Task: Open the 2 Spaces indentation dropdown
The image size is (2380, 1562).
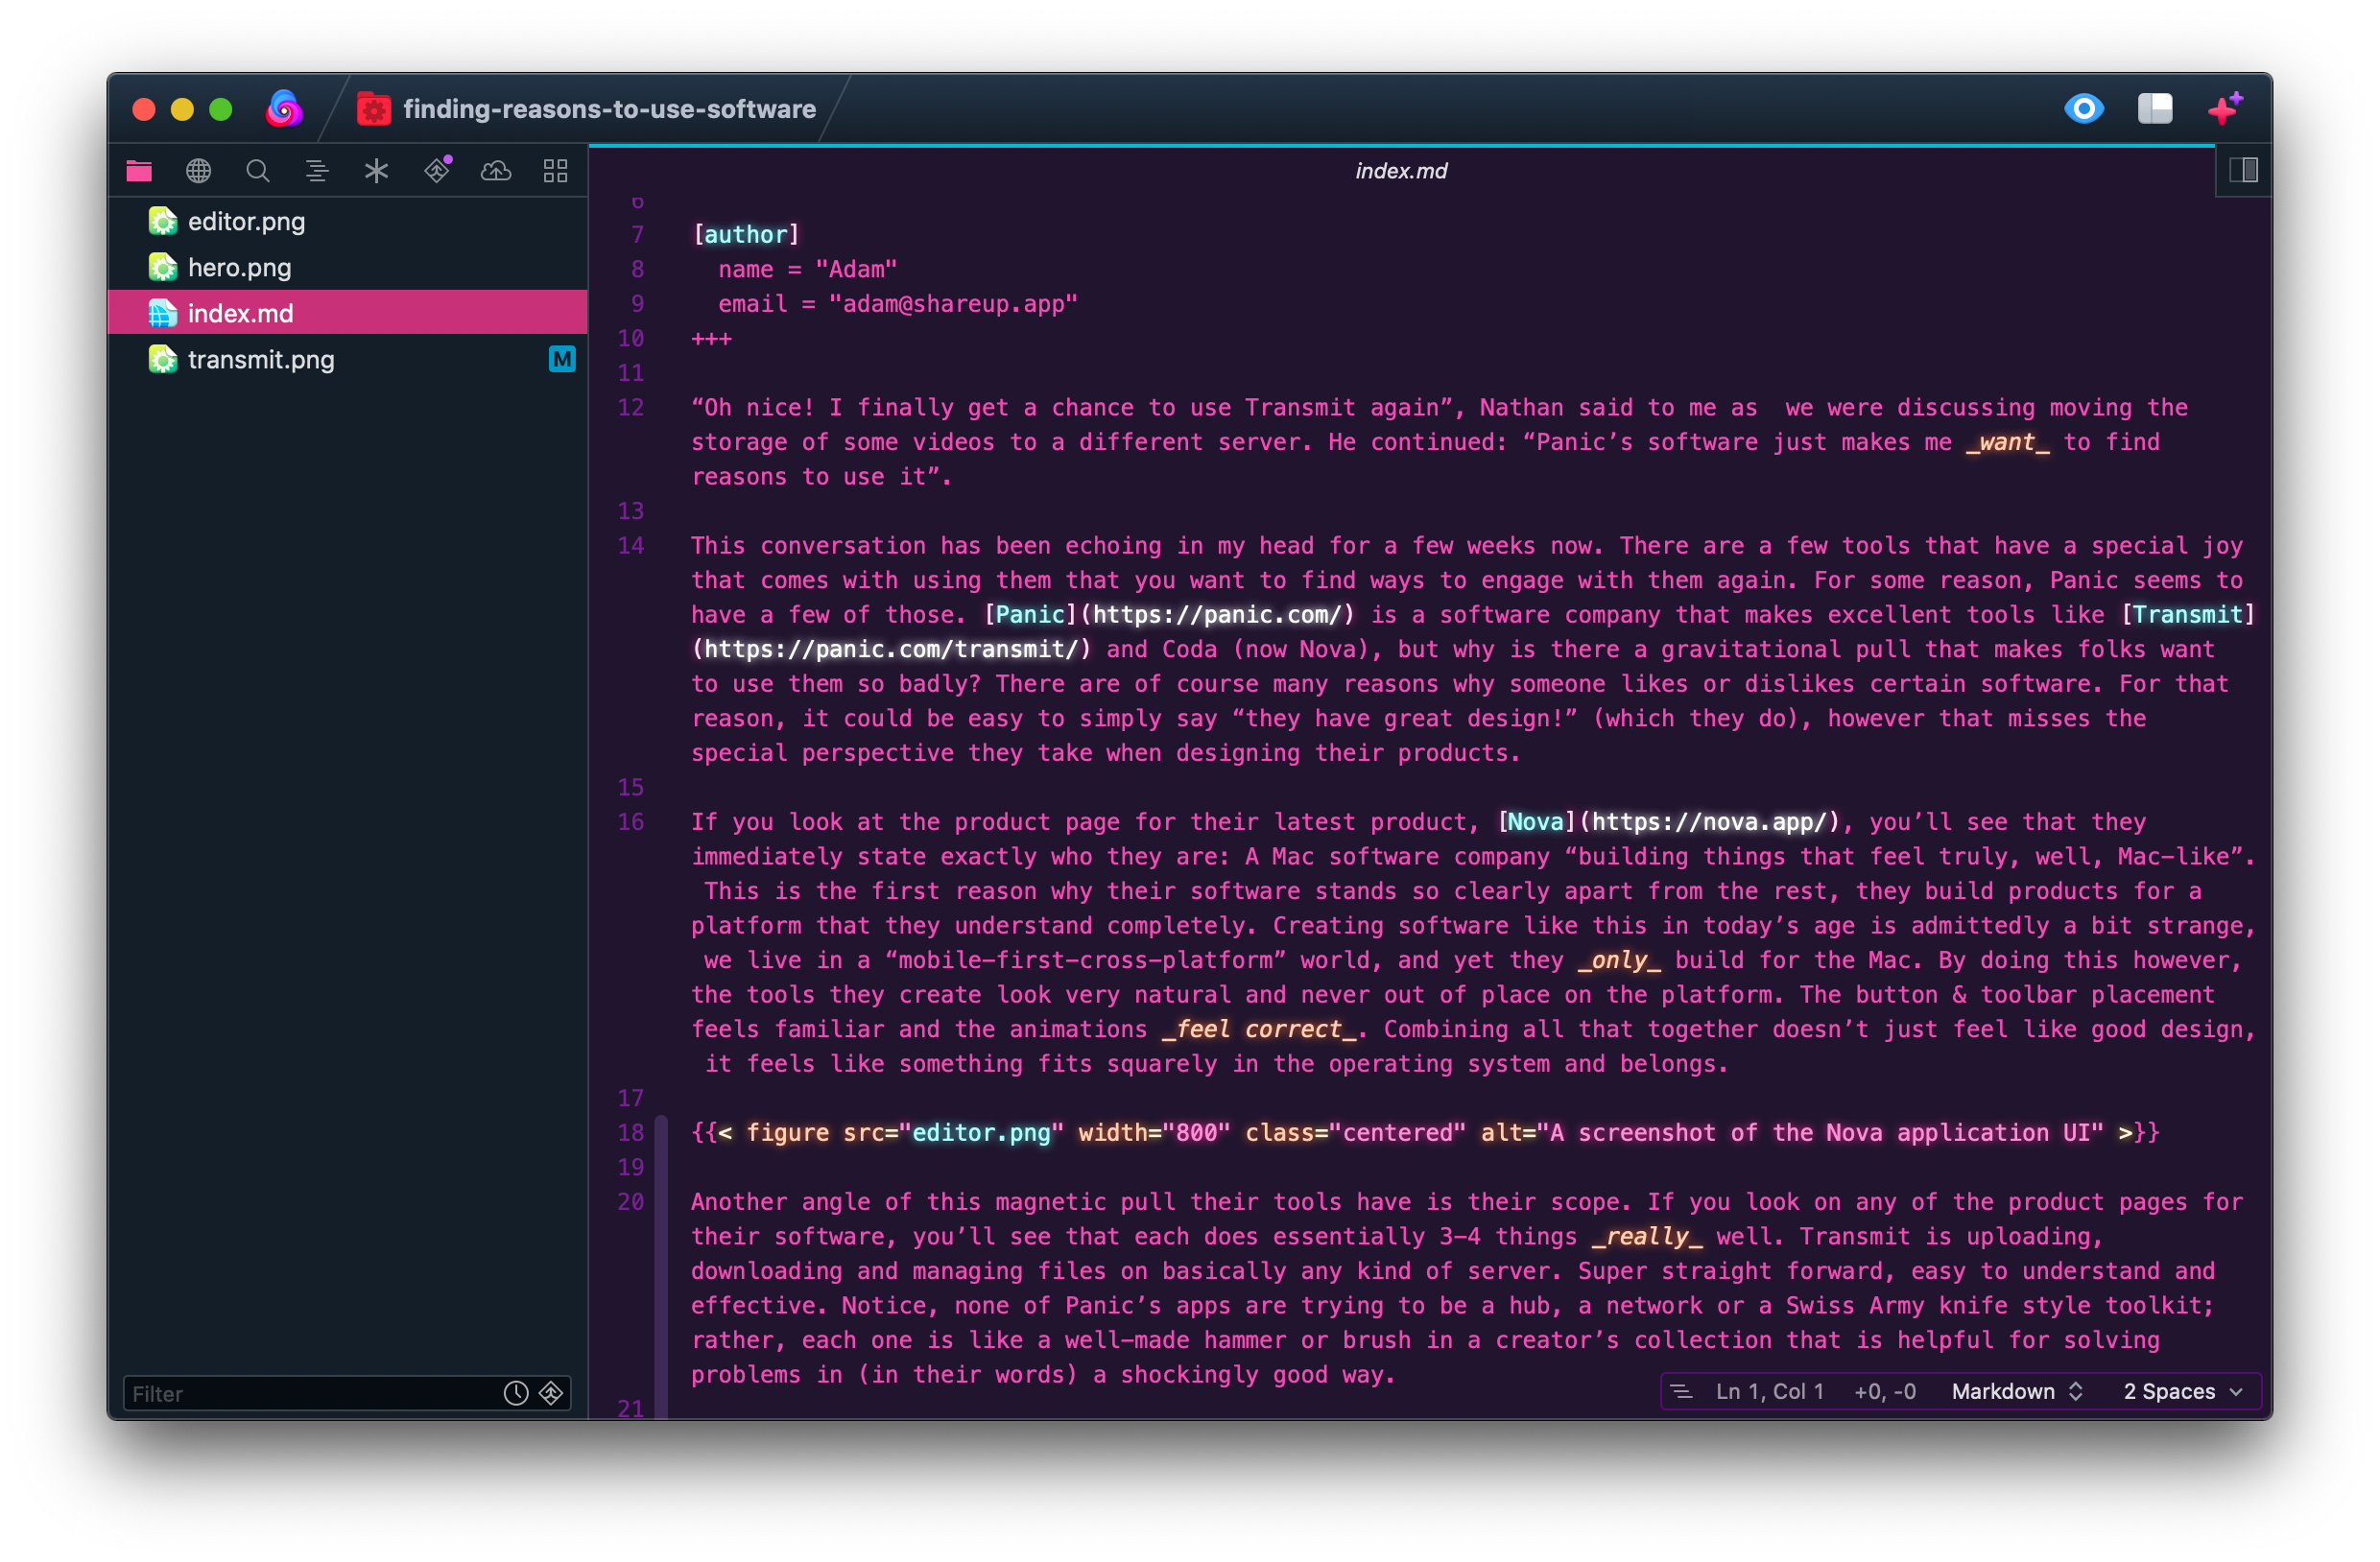Action: pos(2182,1392)
